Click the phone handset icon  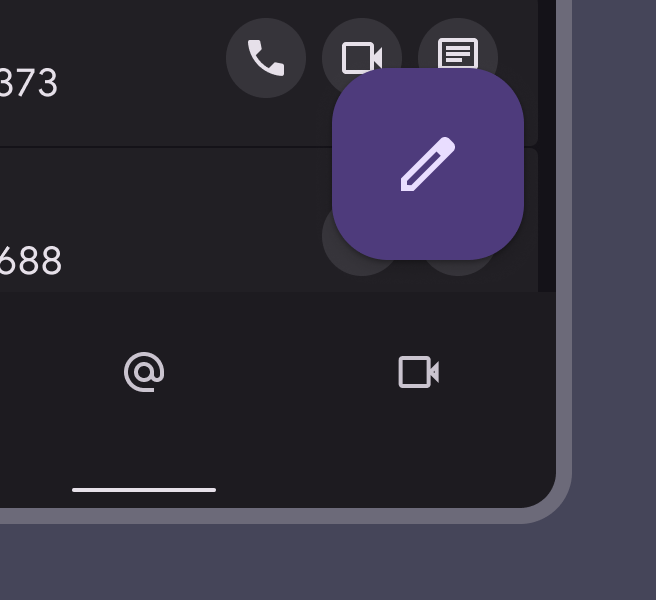coord(266,58)
